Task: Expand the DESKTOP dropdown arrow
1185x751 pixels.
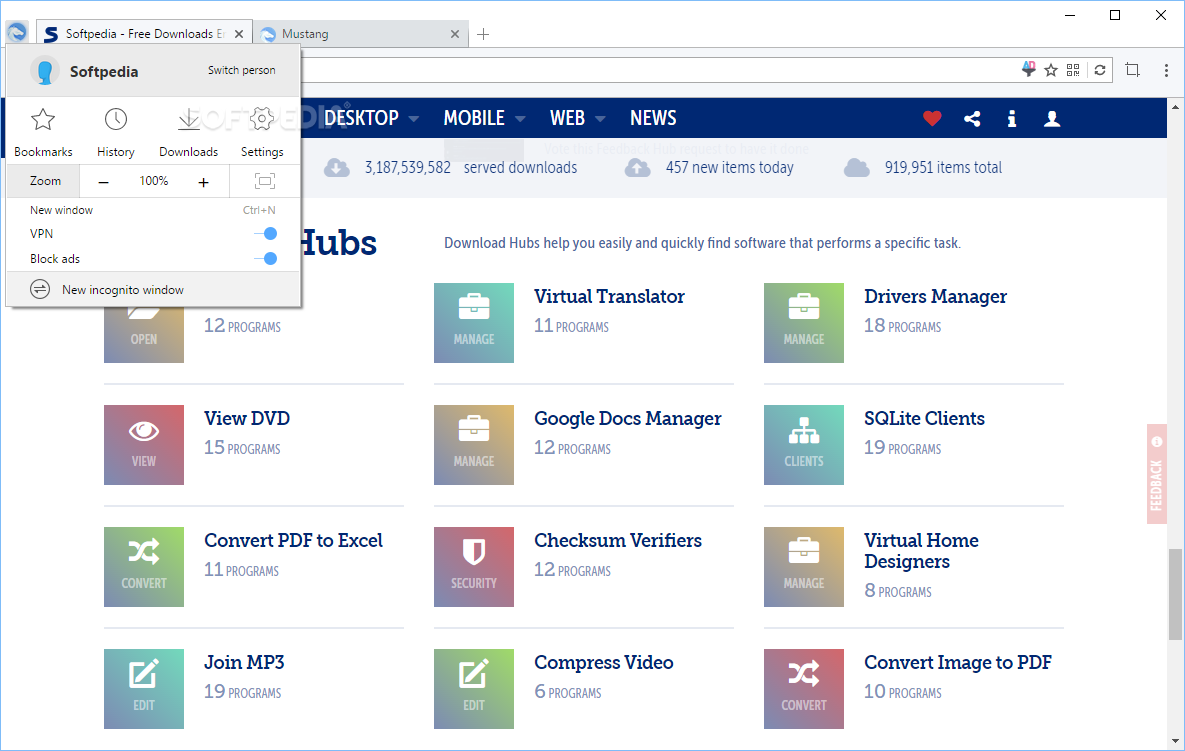Action: pyautogui.click(x=413, y=119)
